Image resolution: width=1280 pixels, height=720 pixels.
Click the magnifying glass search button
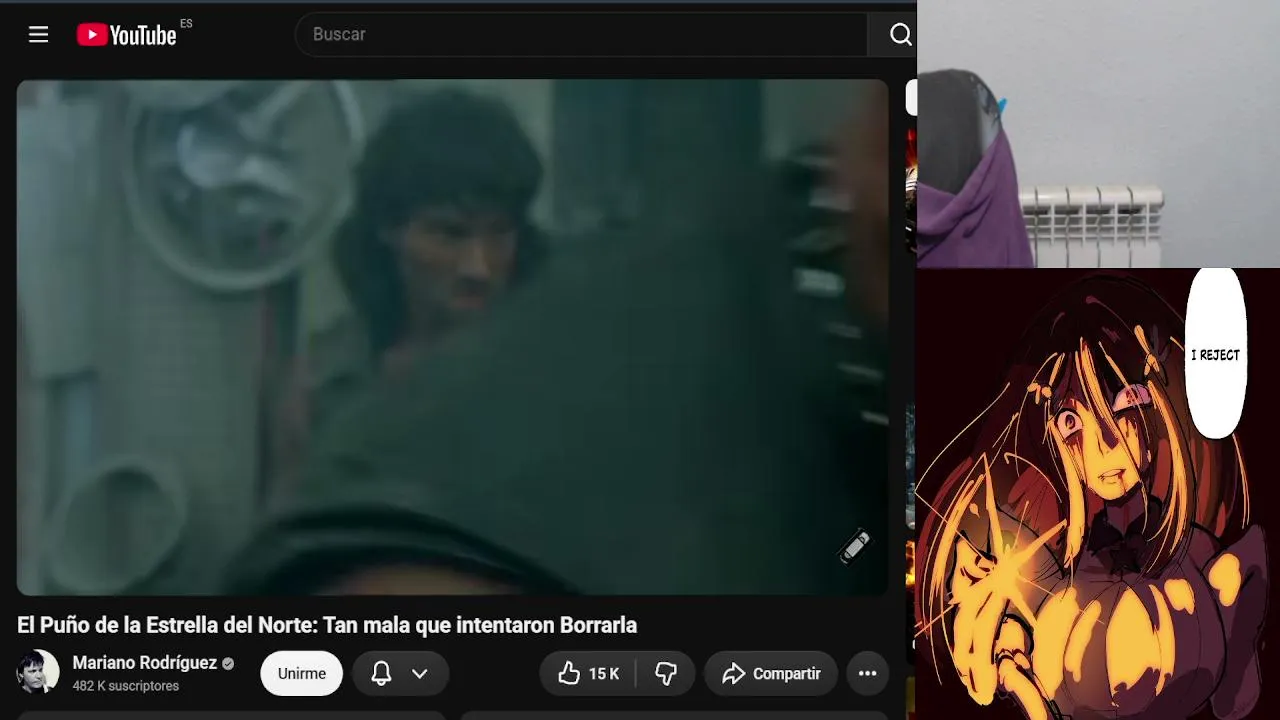[x=900, y=35]
